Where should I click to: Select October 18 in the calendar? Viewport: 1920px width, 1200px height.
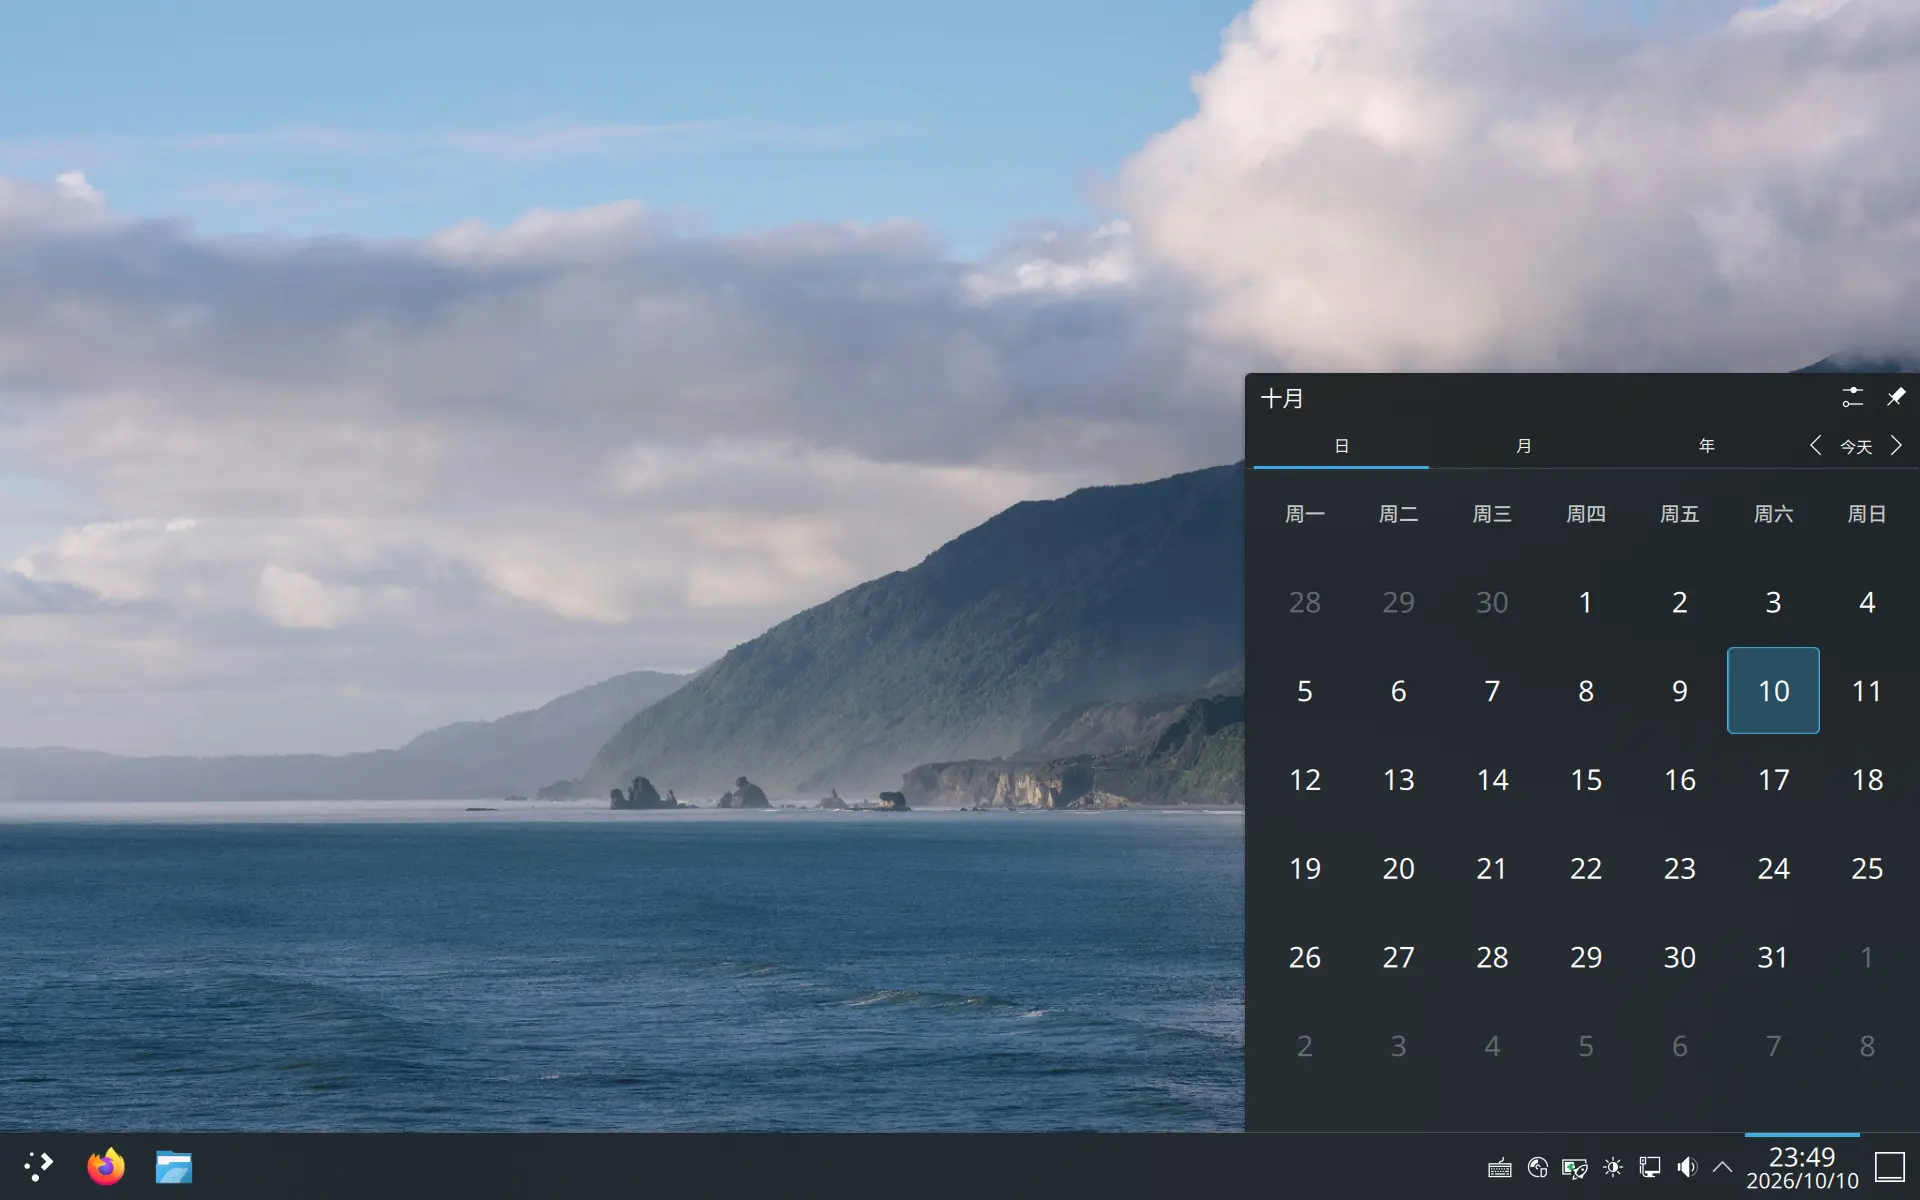coord(1867,780)
